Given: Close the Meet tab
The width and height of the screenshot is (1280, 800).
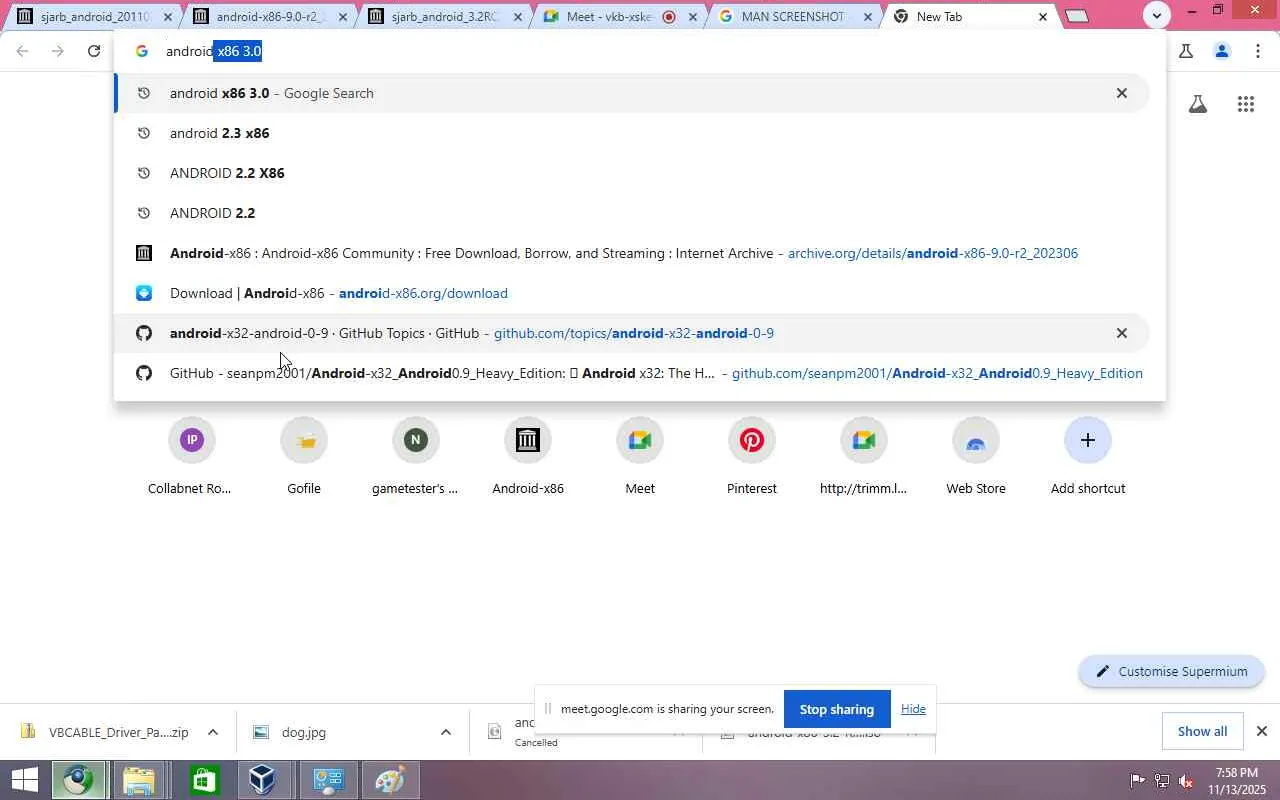Looking at the screenshot, I should (x=693, y=17).
